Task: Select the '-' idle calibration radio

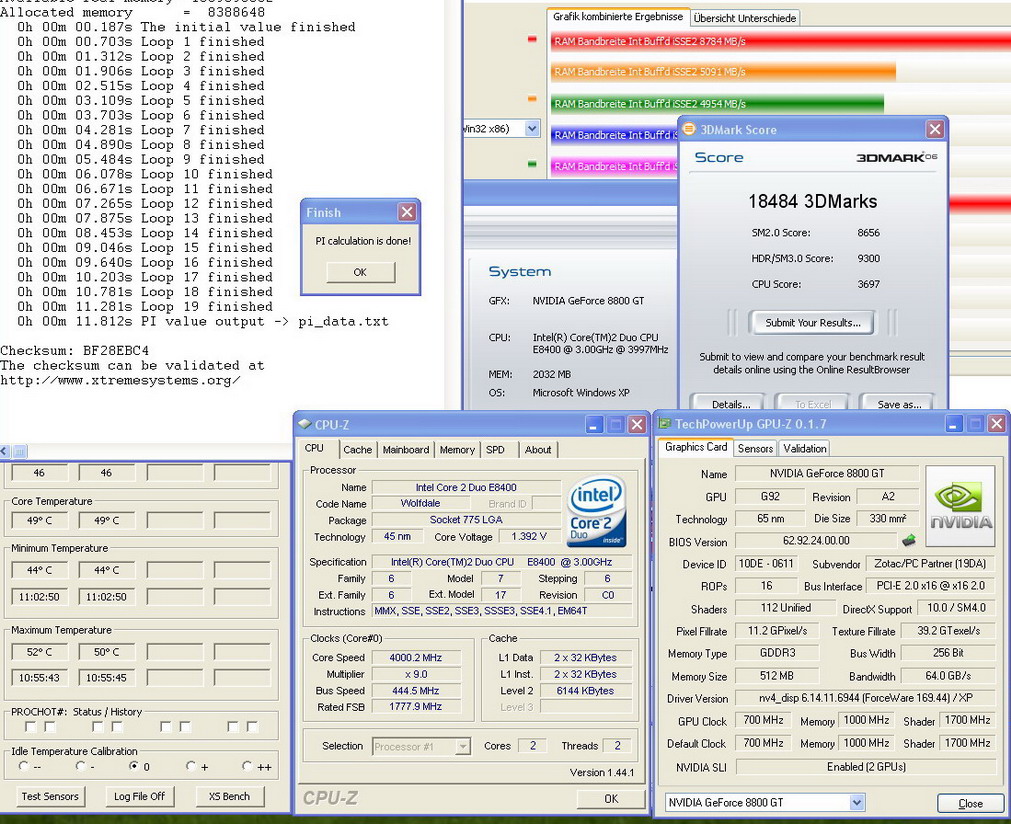Action: click(x=81, y=766)
